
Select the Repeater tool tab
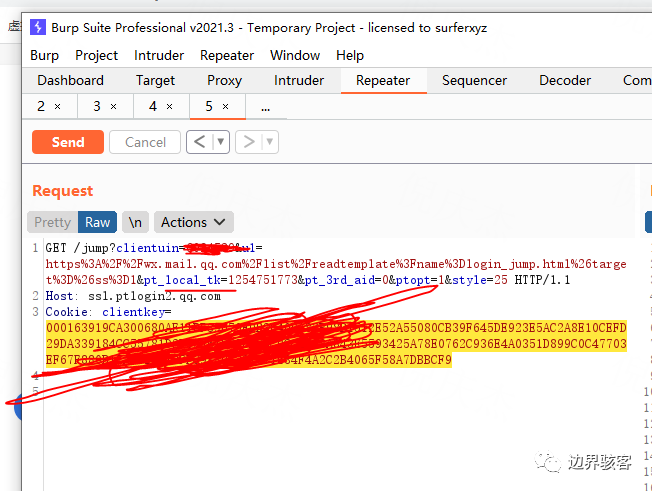click(x=383, y=80)
